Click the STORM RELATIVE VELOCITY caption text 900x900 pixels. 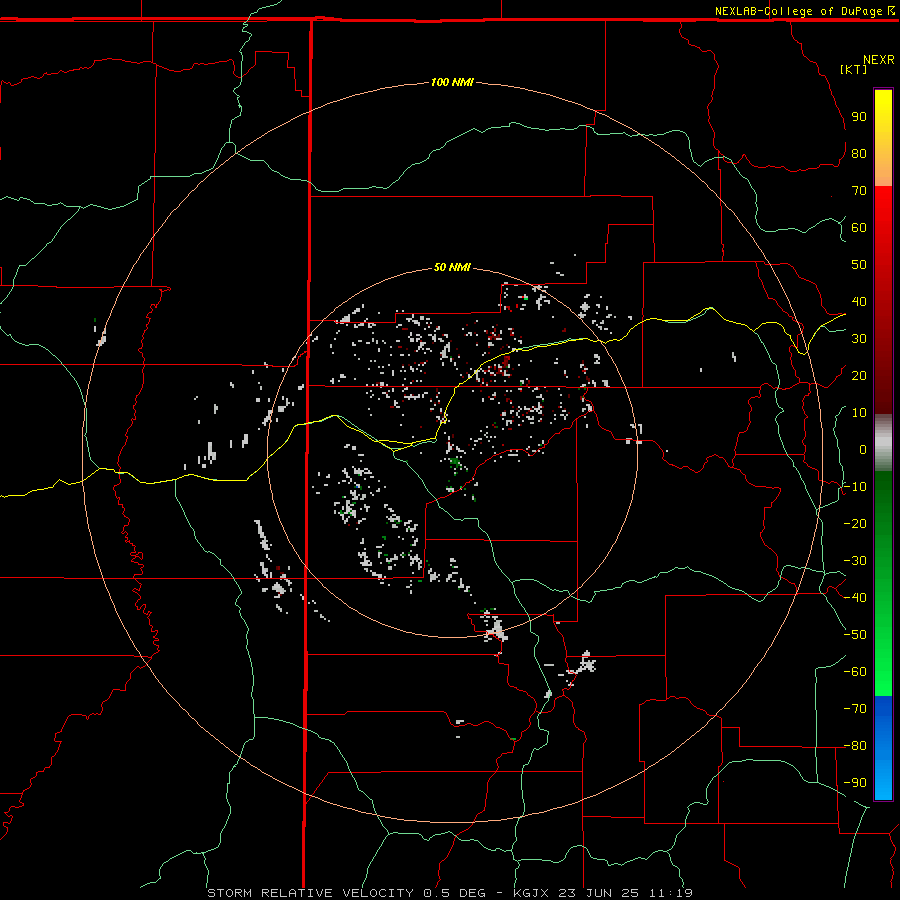click(310, 893)
